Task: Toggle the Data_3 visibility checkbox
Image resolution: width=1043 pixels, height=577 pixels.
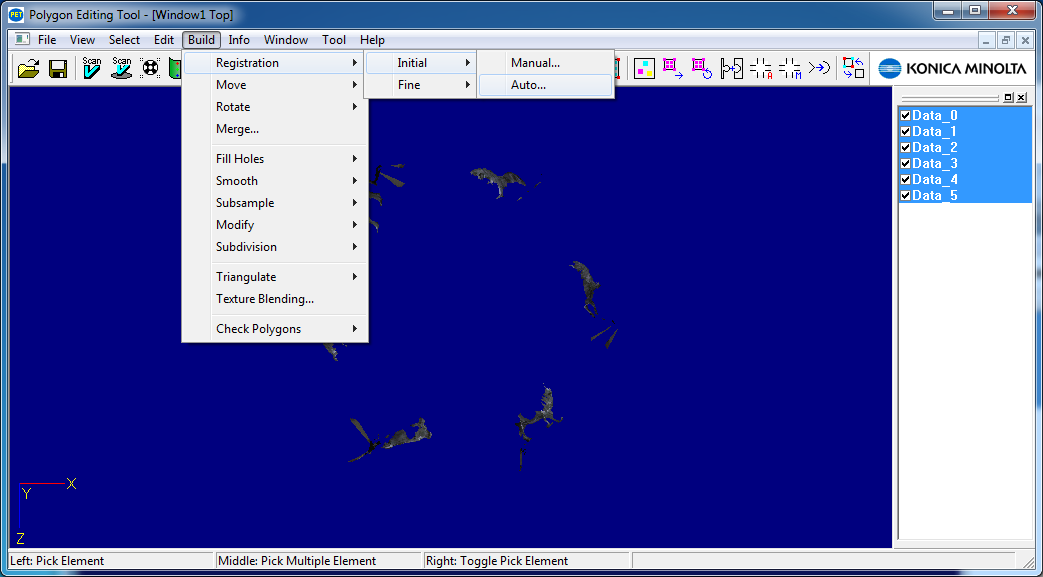Action: tap(905, 163)
